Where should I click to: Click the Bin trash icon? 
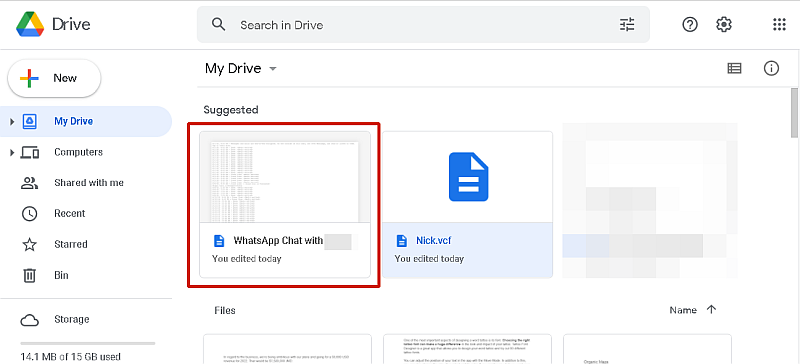(30, 275)
